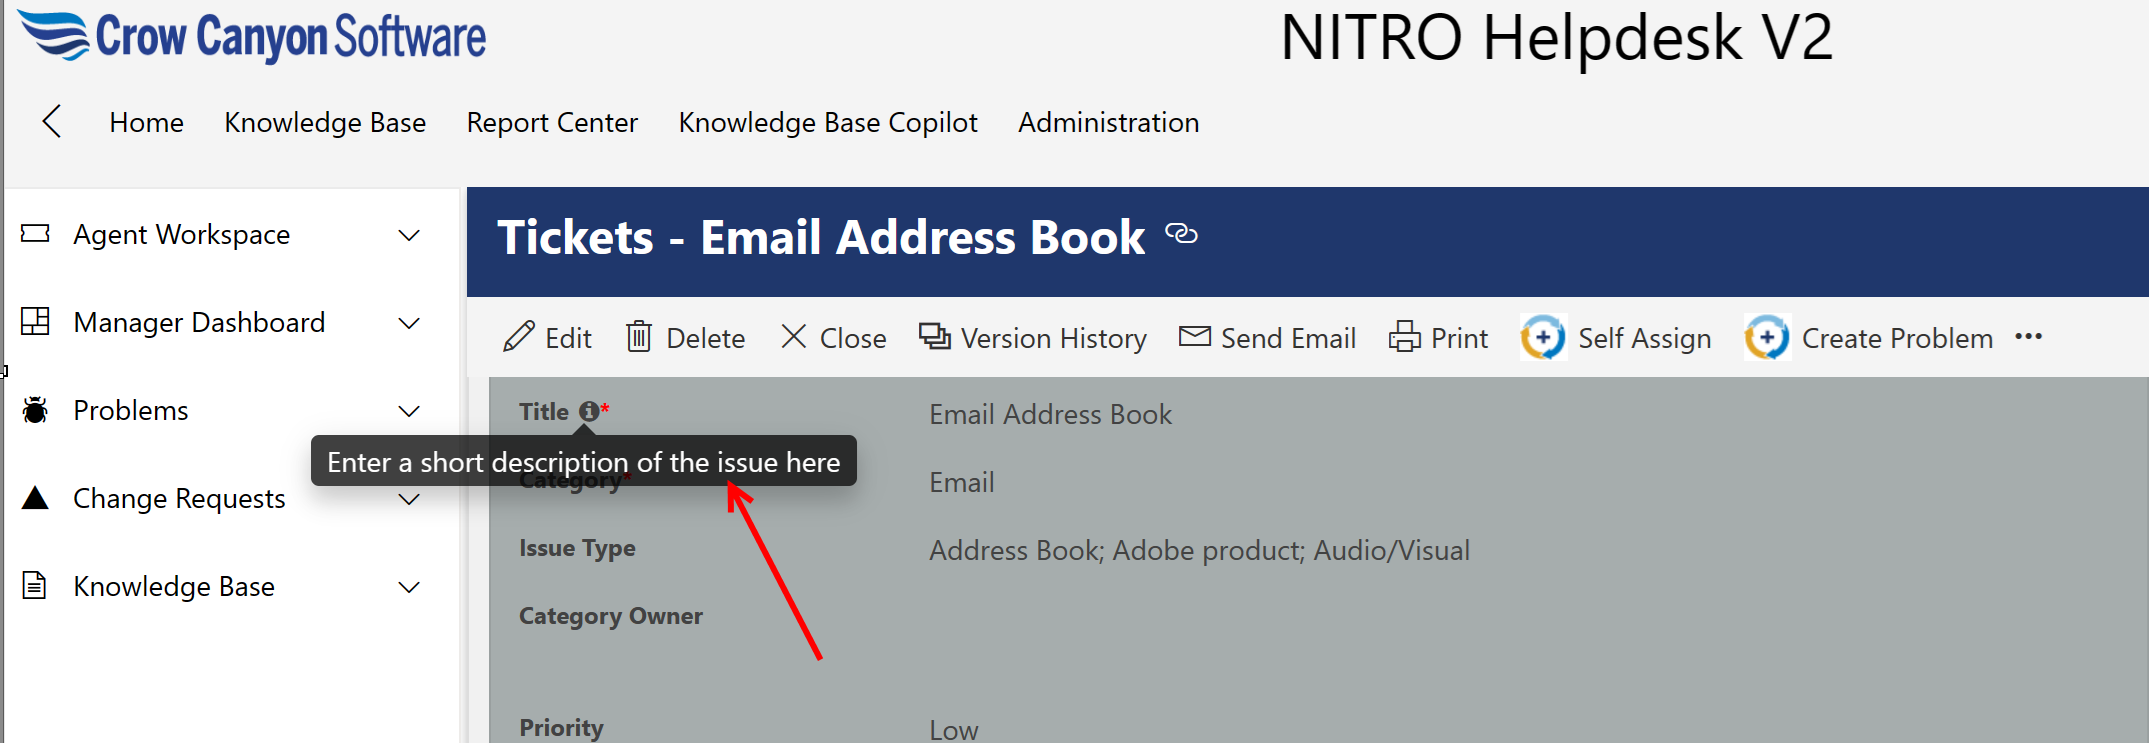The image size is (2149, 743).
Task: Click the Print printer icon
Action: click(1404, 337)
